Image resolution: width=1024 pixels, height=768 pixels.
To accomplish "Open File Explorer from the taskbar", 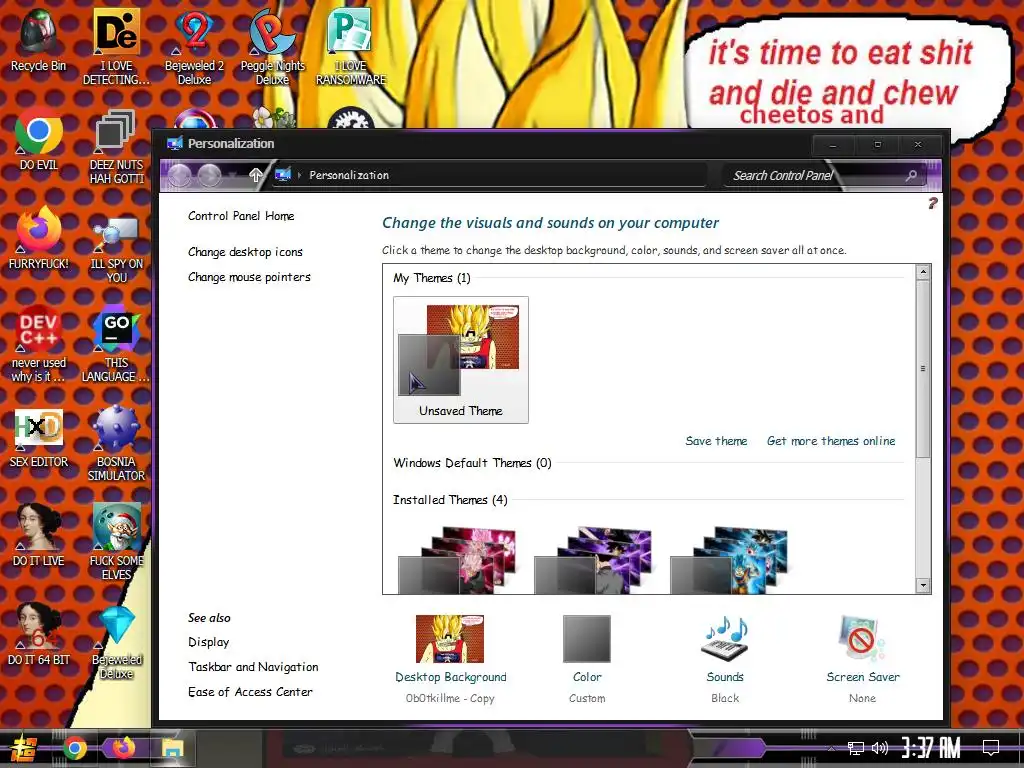I will click(173, 748).
